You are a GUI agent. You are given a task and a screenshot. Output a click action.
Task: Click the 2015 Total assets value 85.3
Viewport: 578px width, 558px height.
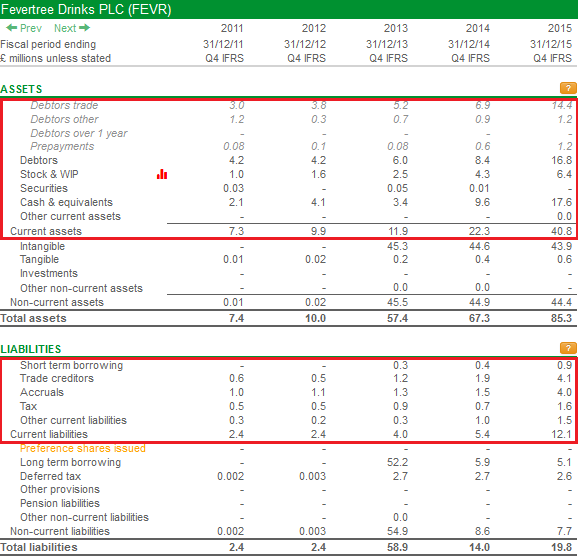coord(561,318)
